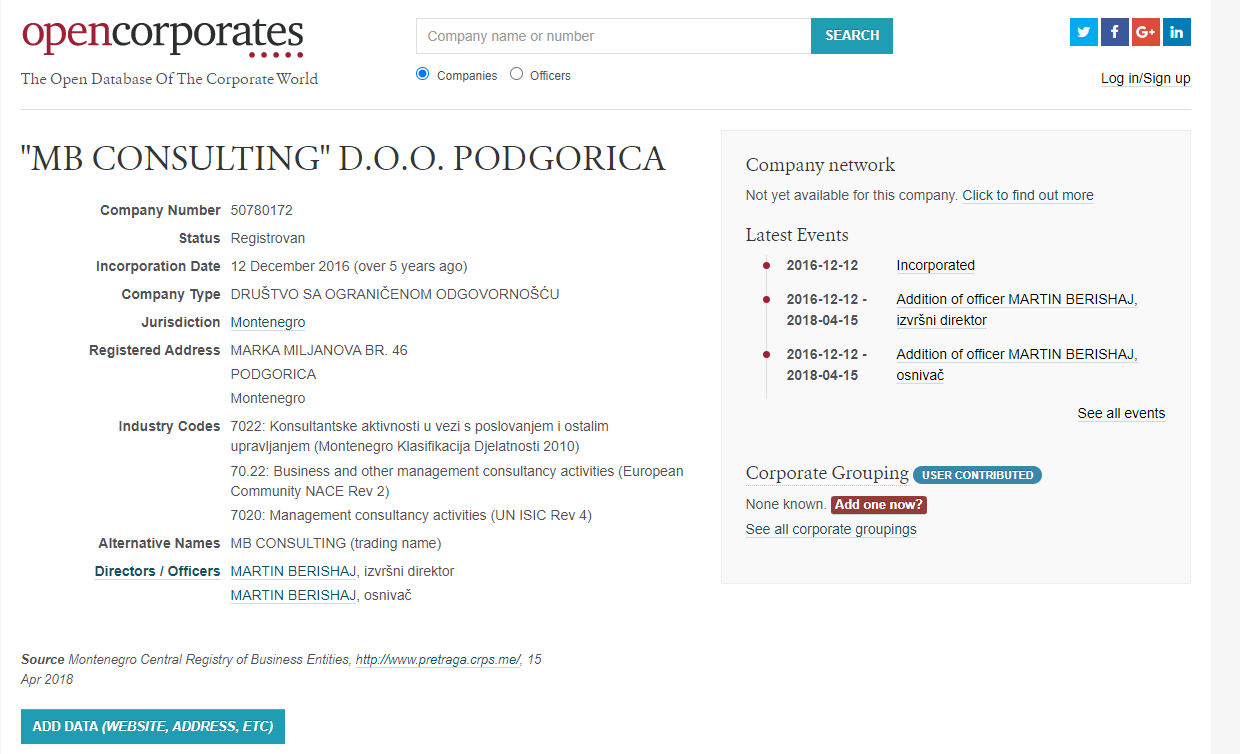Click the Add one now? button
Image resolution: width=1240 pixels, height=754 pixels.
pos(879,504)
